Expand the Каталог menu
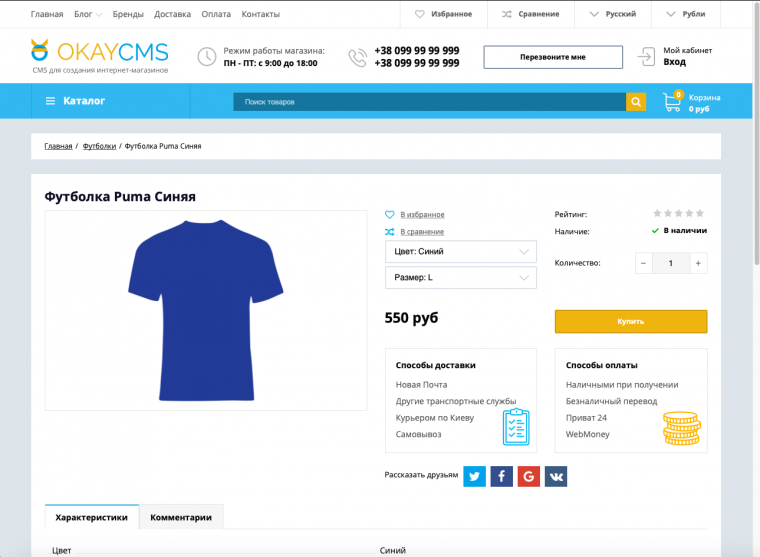This screenshot has height=557, width=760. [111, 101]
